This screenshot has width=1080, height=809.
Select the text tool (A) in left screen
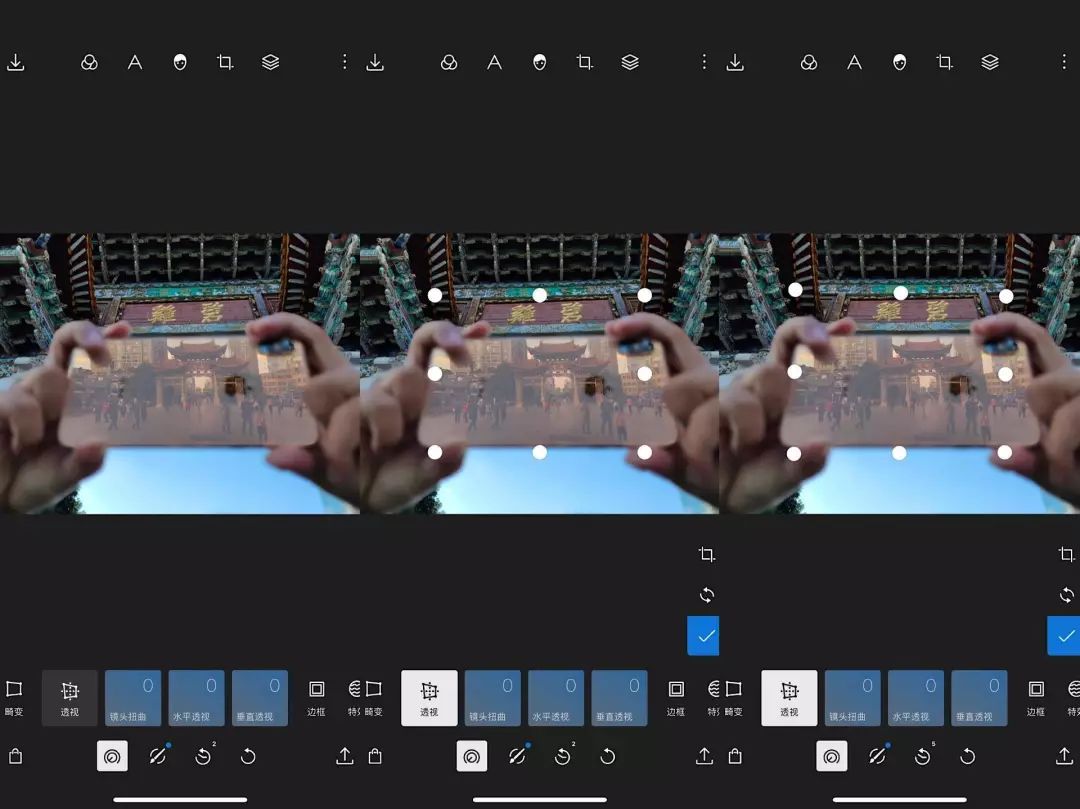(x=135, y=63)
